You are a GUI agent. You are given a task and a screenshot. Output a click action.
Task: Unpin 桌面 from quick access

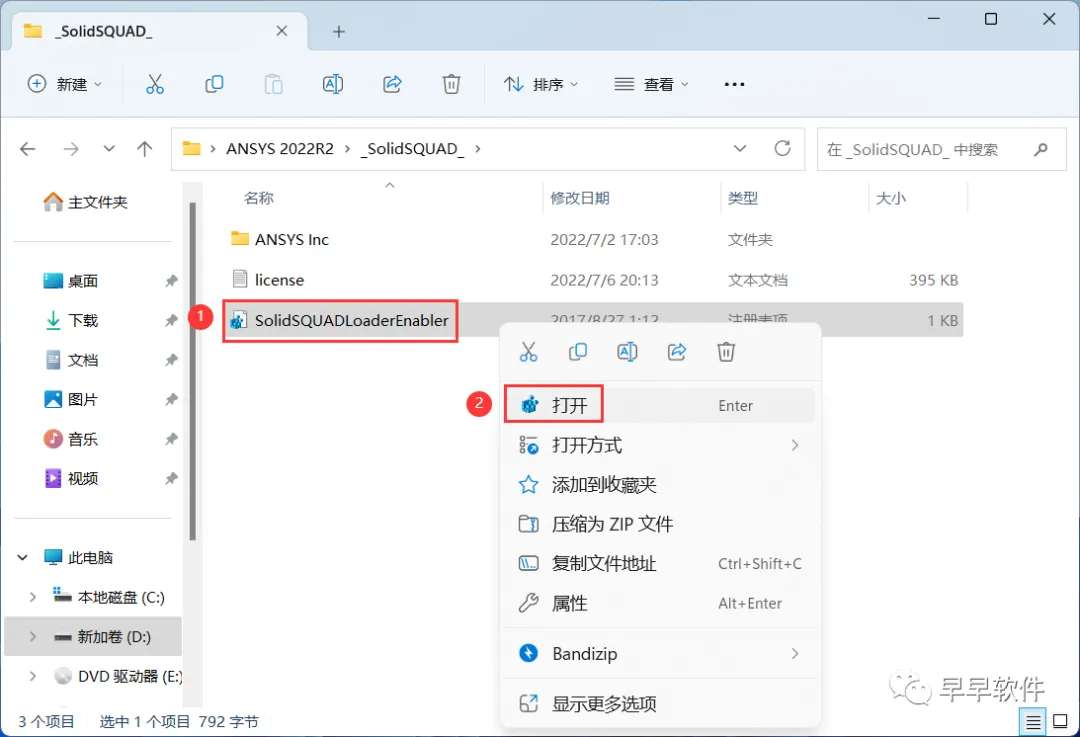click(x=172, y=281)
